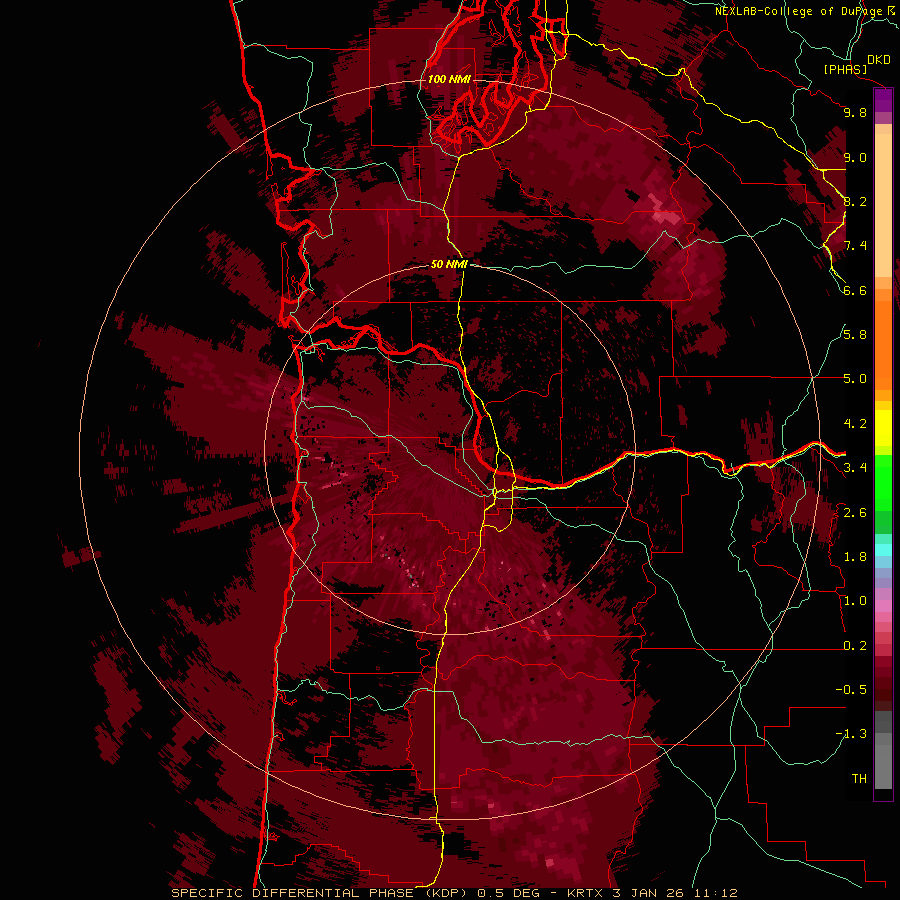Select the 5.8 scale value
The image size is (900, 900).
[855, 335]
